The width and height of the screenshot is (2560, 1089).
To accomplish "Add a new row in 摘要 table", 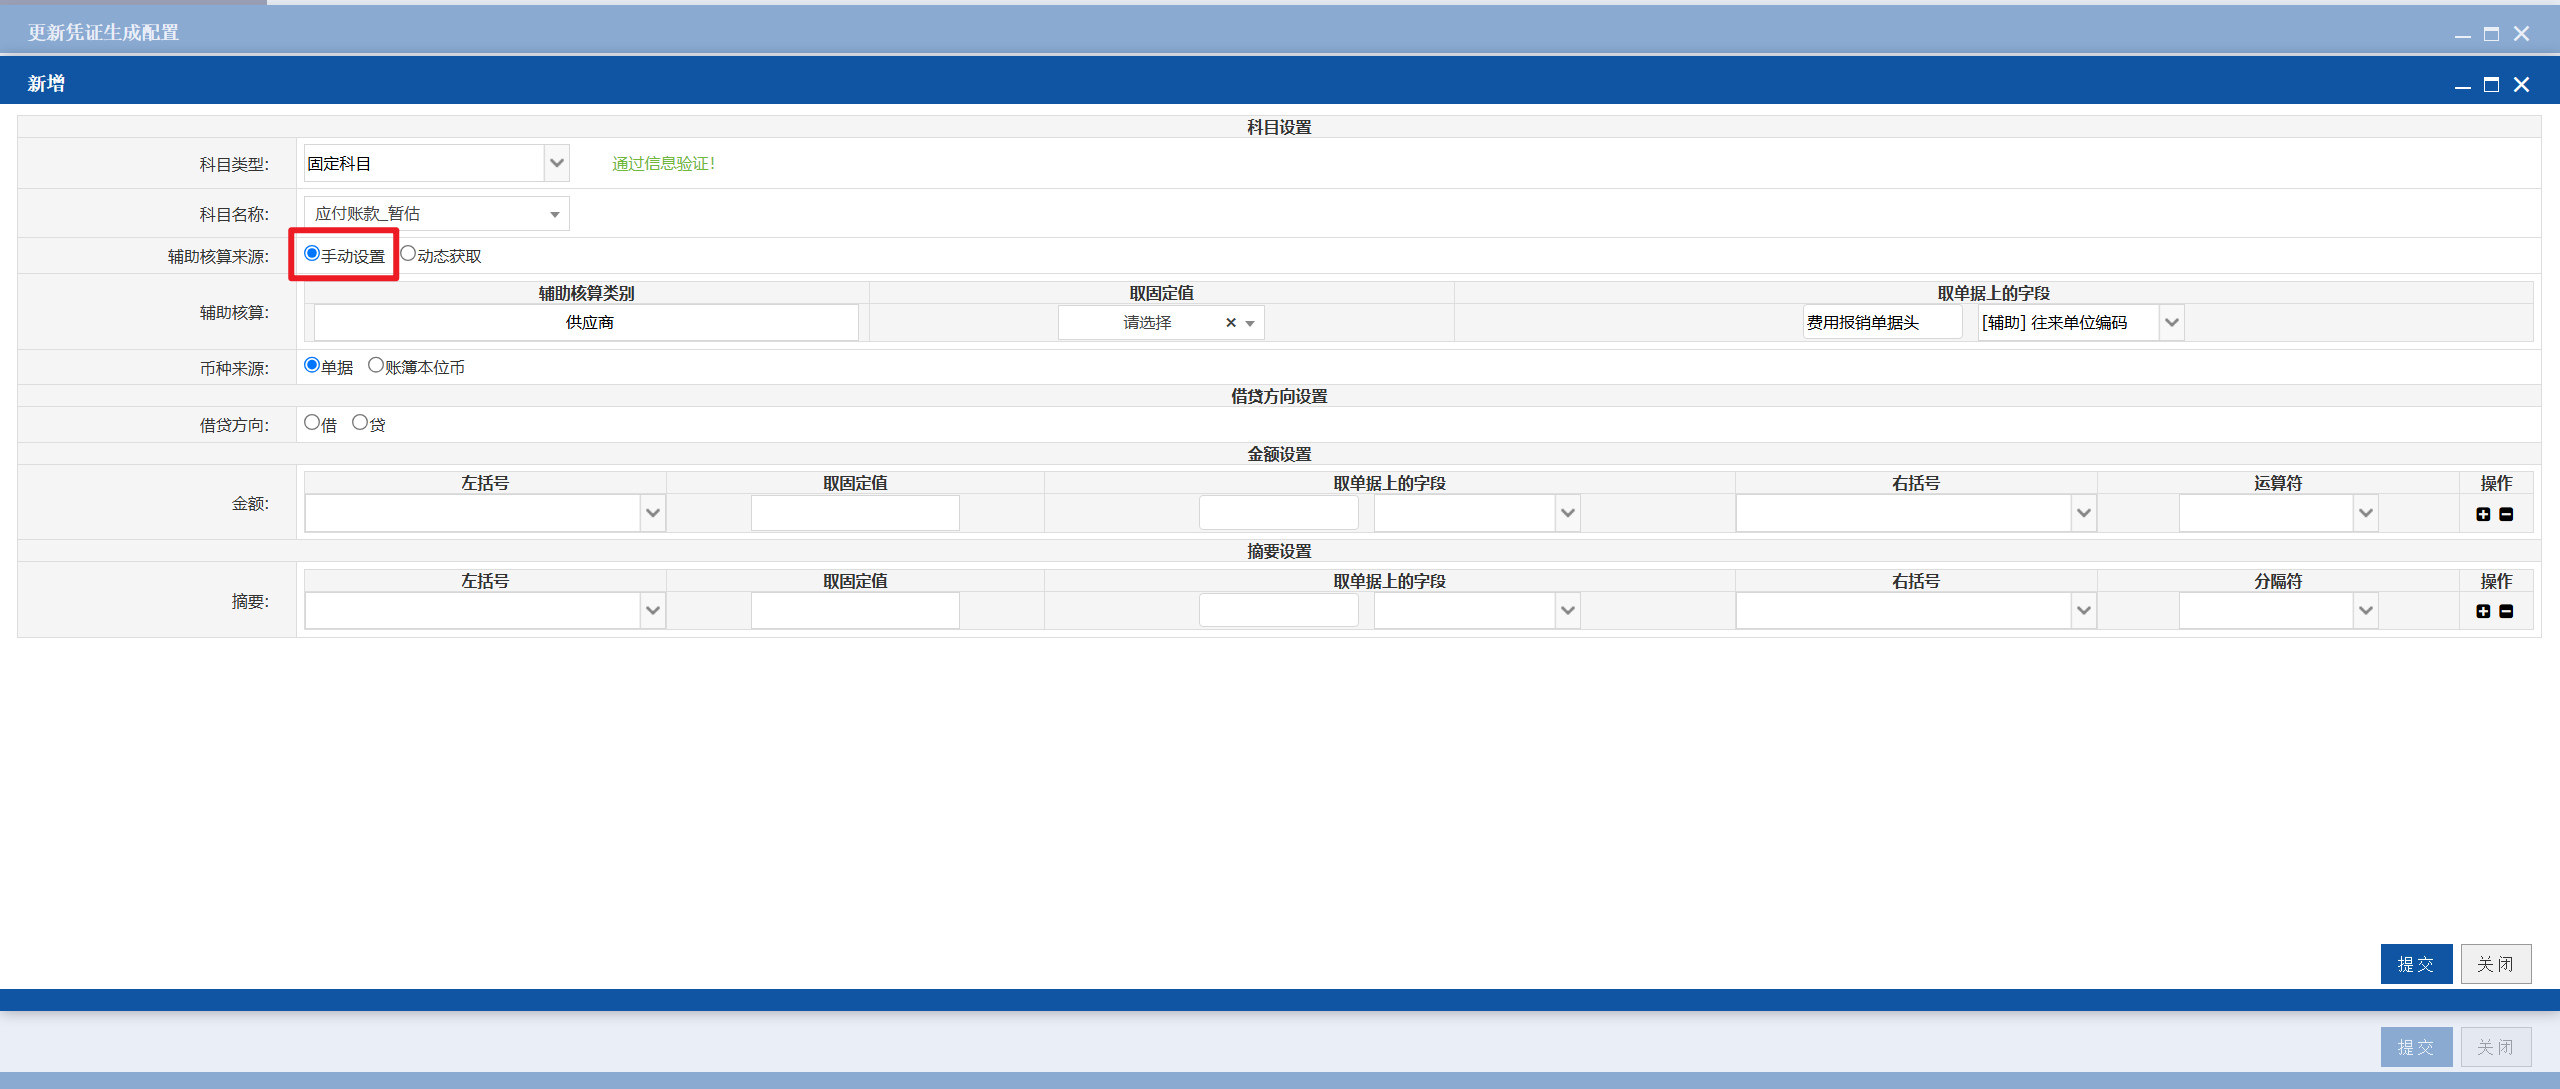I will click(x=2483, y=611).
